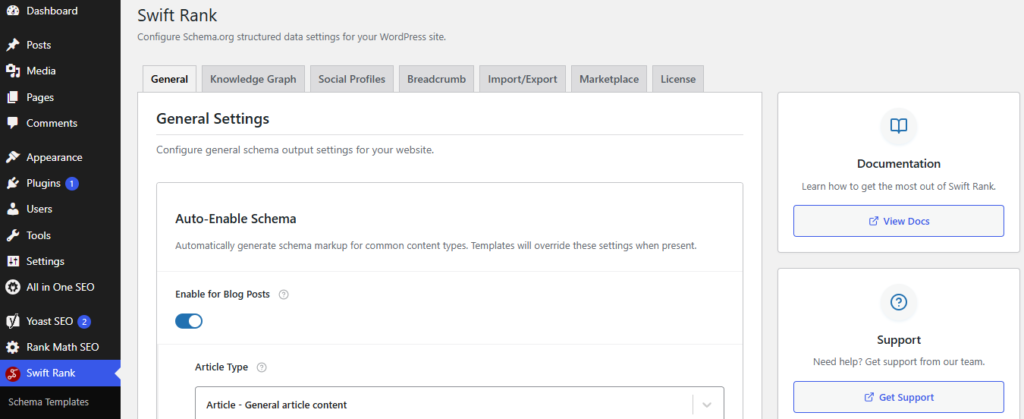
Task: Click the Support card title
Action: [899, 340]
